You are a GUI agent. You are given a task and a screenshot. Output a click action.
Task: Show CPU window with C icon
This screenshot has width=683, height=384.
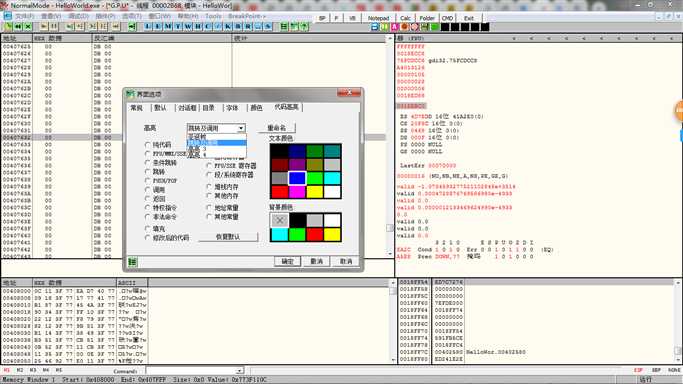(x=208, y=27)
